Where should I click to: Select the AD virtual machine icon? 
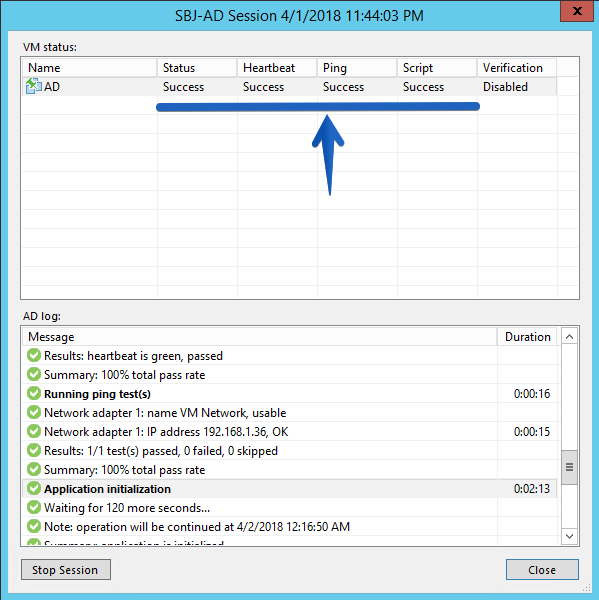coord(34,86)
